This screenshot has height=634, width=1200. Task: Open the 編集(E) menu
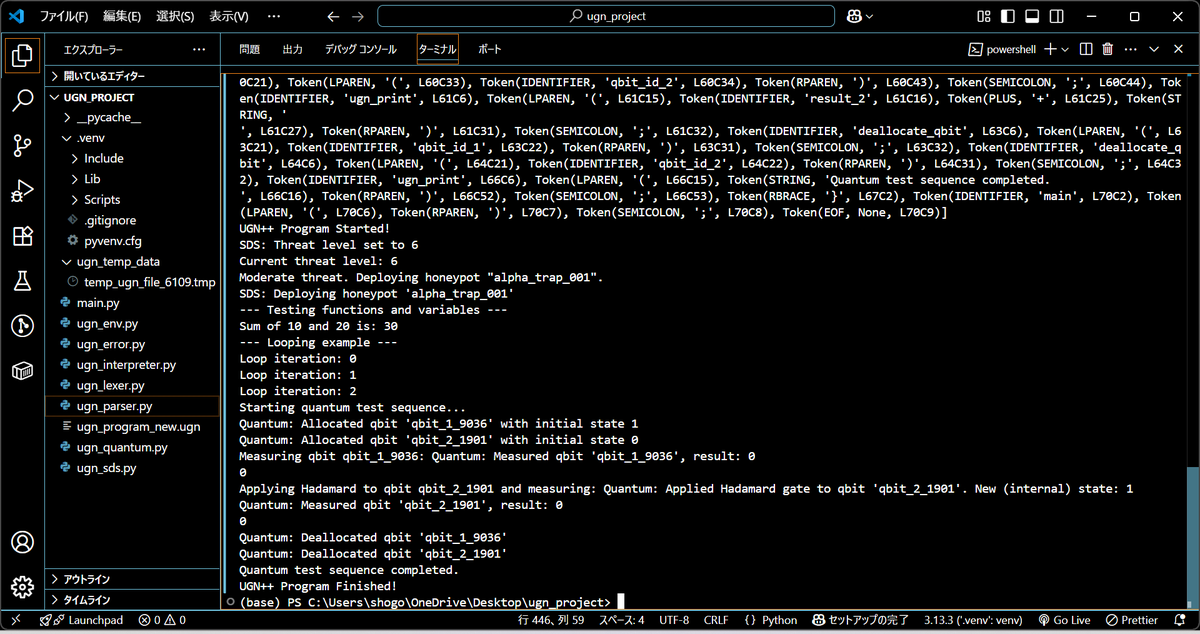point(122,16)
